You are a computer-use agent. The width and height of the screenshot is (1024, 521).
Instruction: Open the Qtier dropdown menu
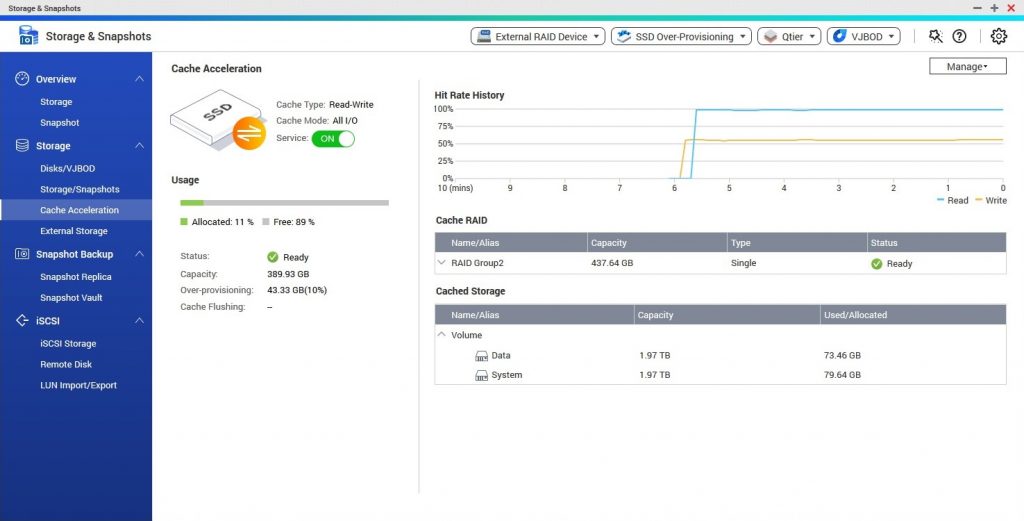(789, 37)
